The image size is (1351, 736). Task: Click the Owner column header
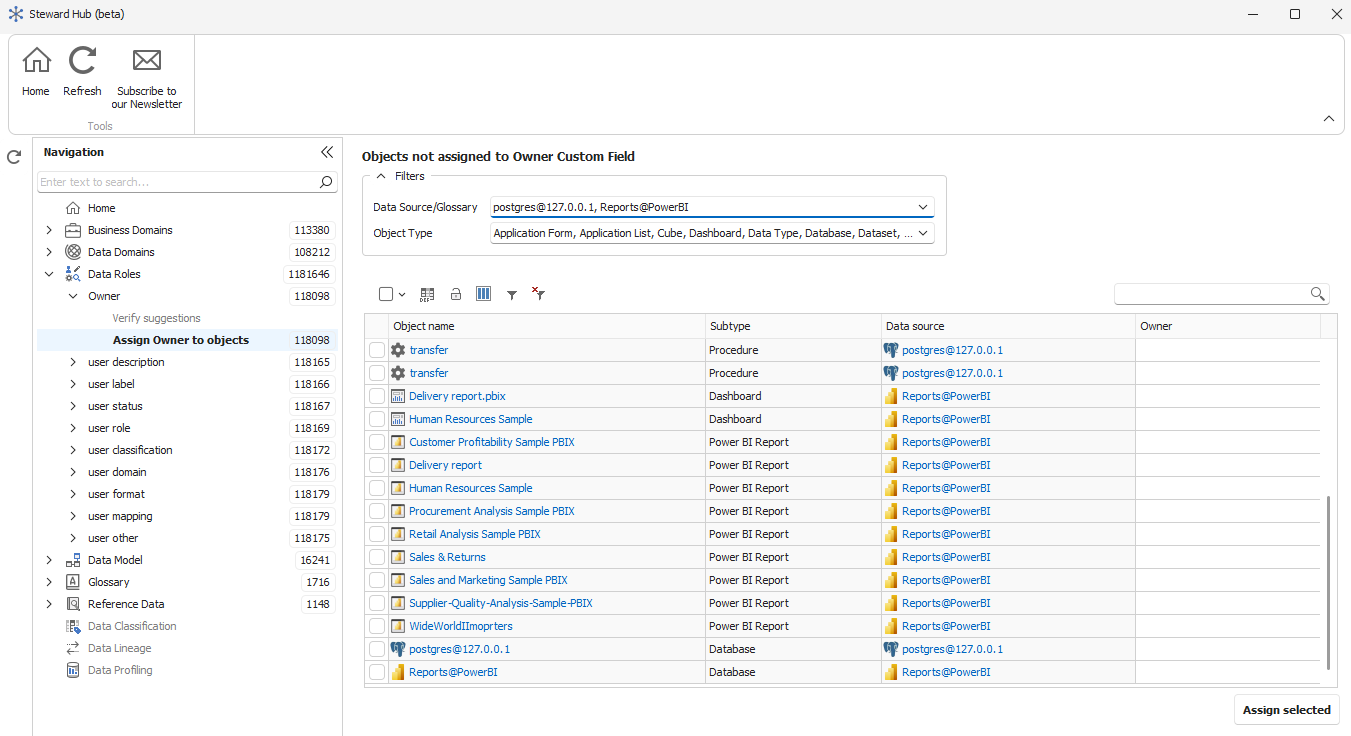point(1228,326)
